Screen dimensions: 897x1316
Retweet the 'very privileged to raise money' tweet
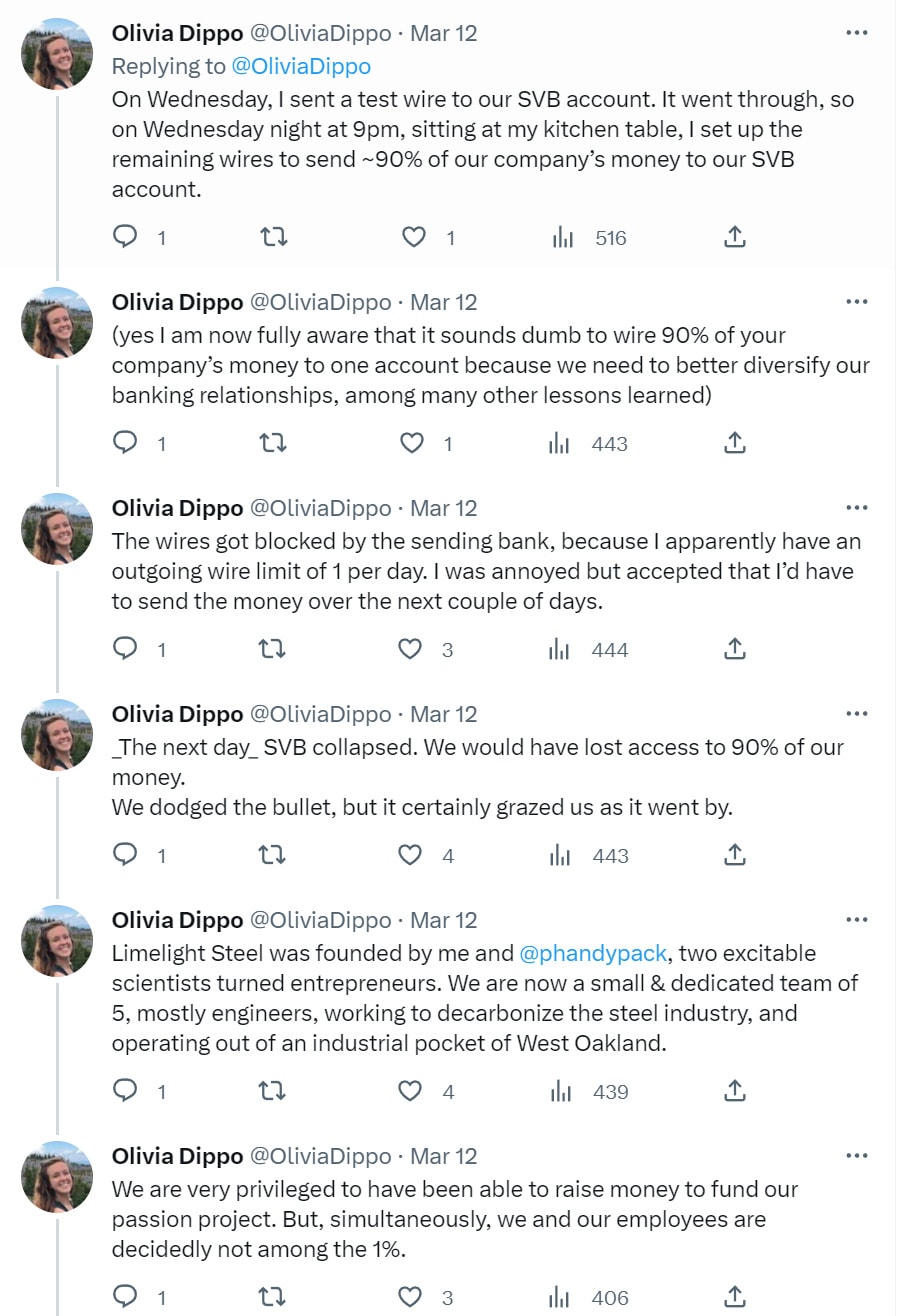click(x=273, y=1297)
